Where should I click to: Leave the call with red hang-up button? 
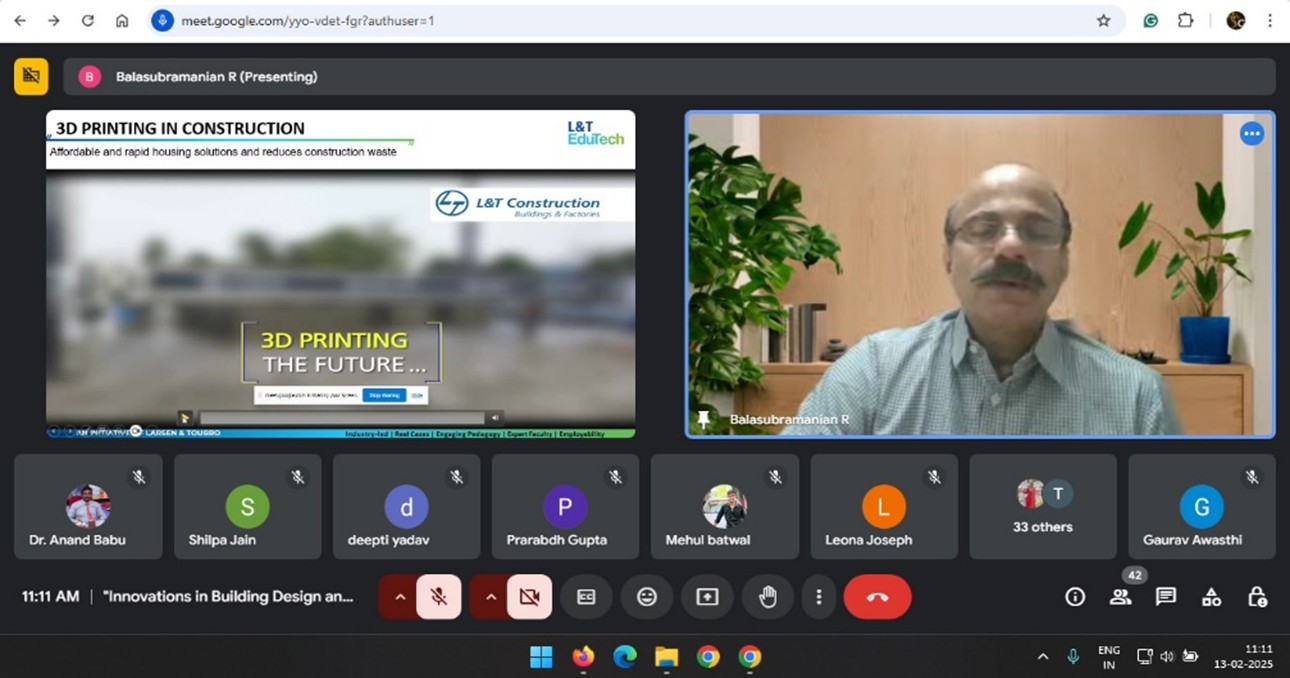877,597
